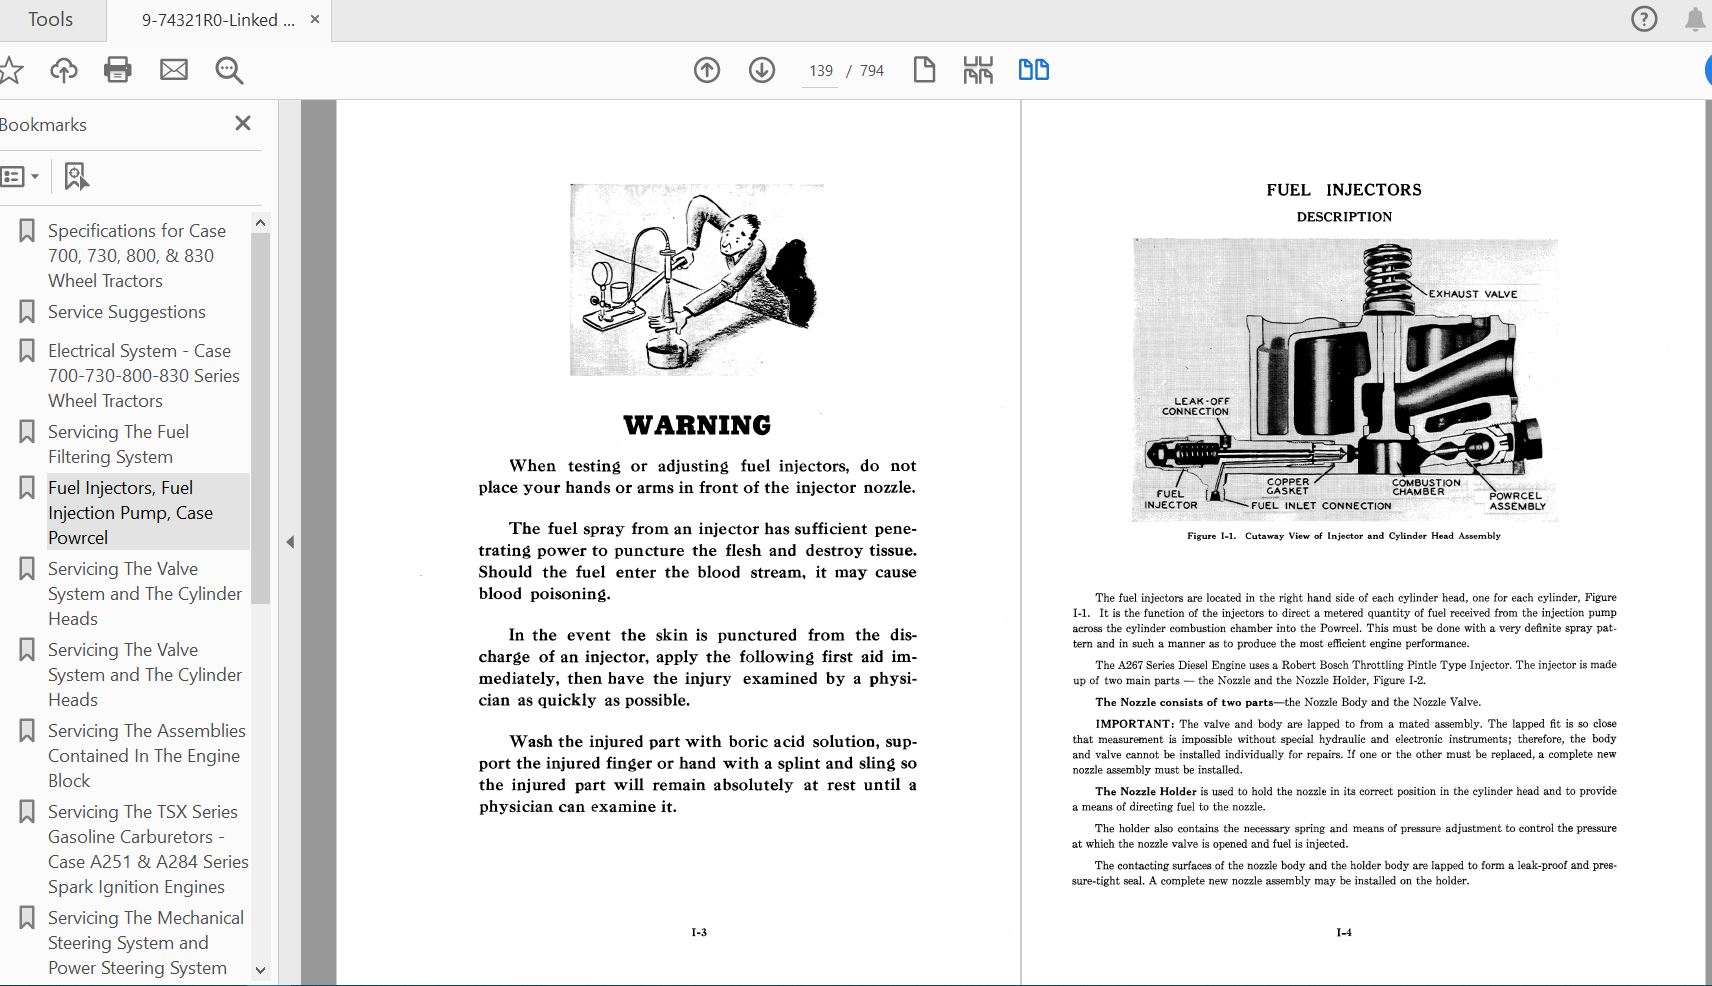Click the find current bookmark icon
The height and width of the screenshot is (986, 1712).
coord(76,177)
